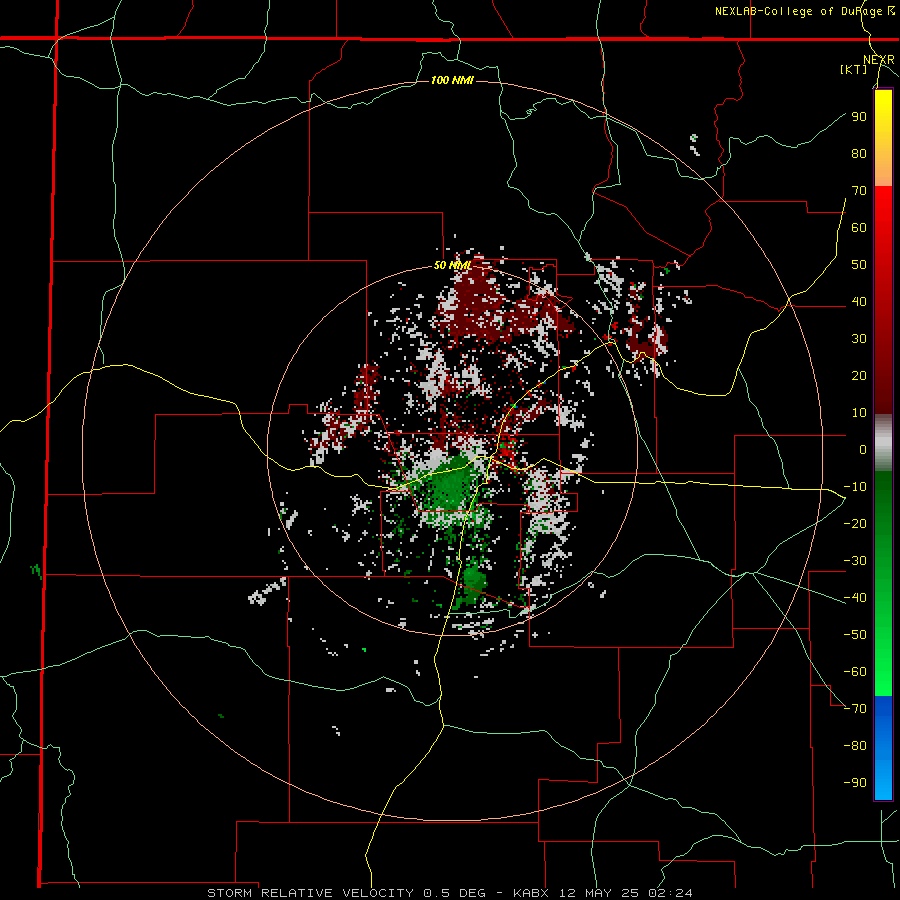Click the 30 value on velocity scale
The height and width of the screenshot is (900, 900).
click(x=859, y=339)
